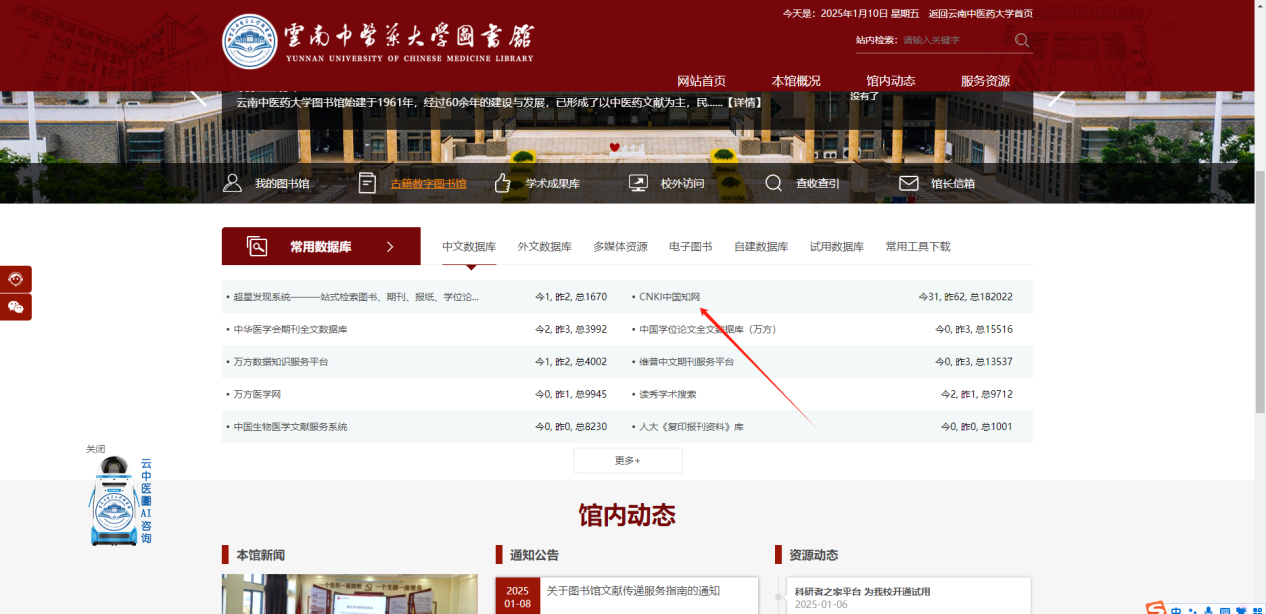Viewport: 1266px width, 614px height.
Task: Open the WeChat icon on left sidebar
Action: click(x=16, y=307)
